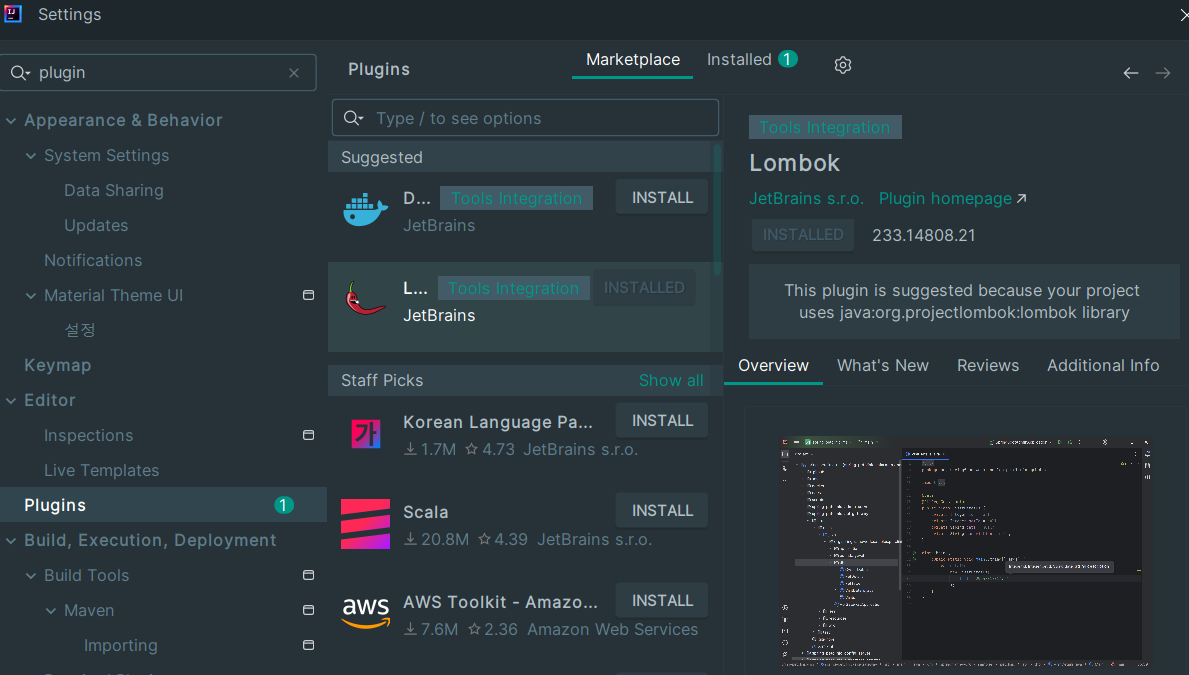1189x675 pixels.
Task: Click project-level icon beside Material Theme UI
Action: coord(309,295)
